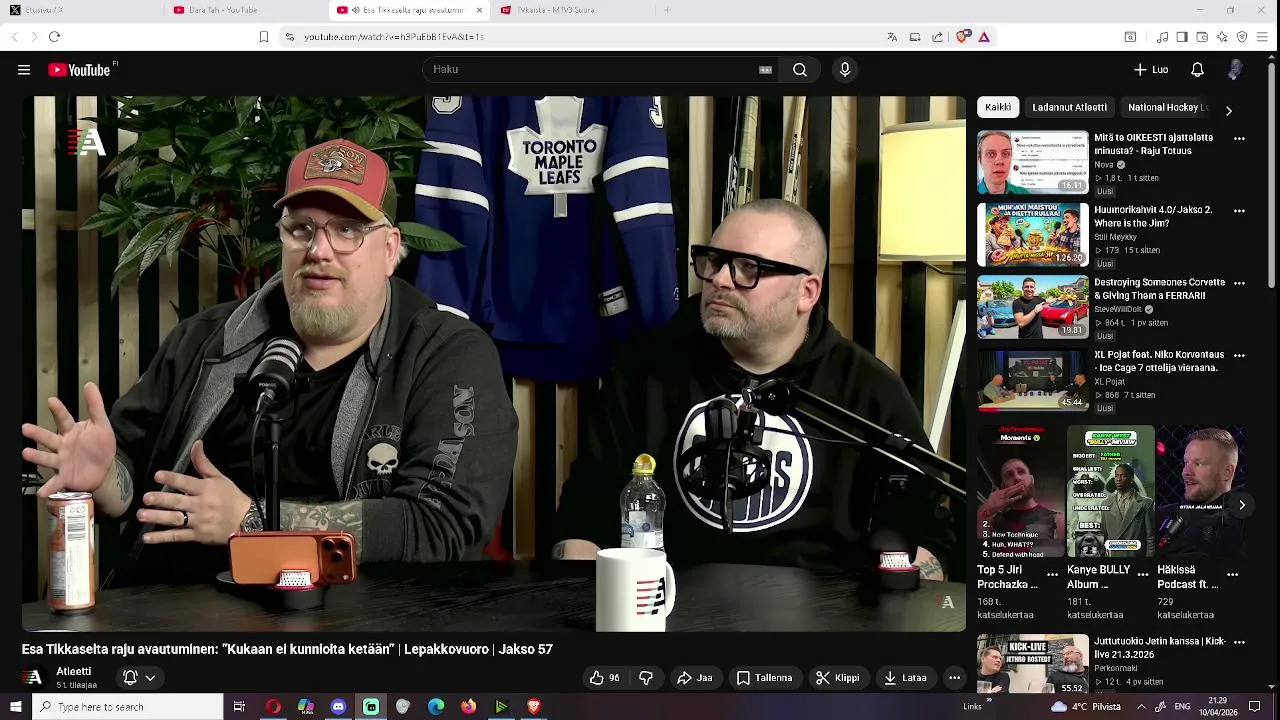
Task: Select the Ladannut Atleetti chip
Action: [x=1070, y=107]
